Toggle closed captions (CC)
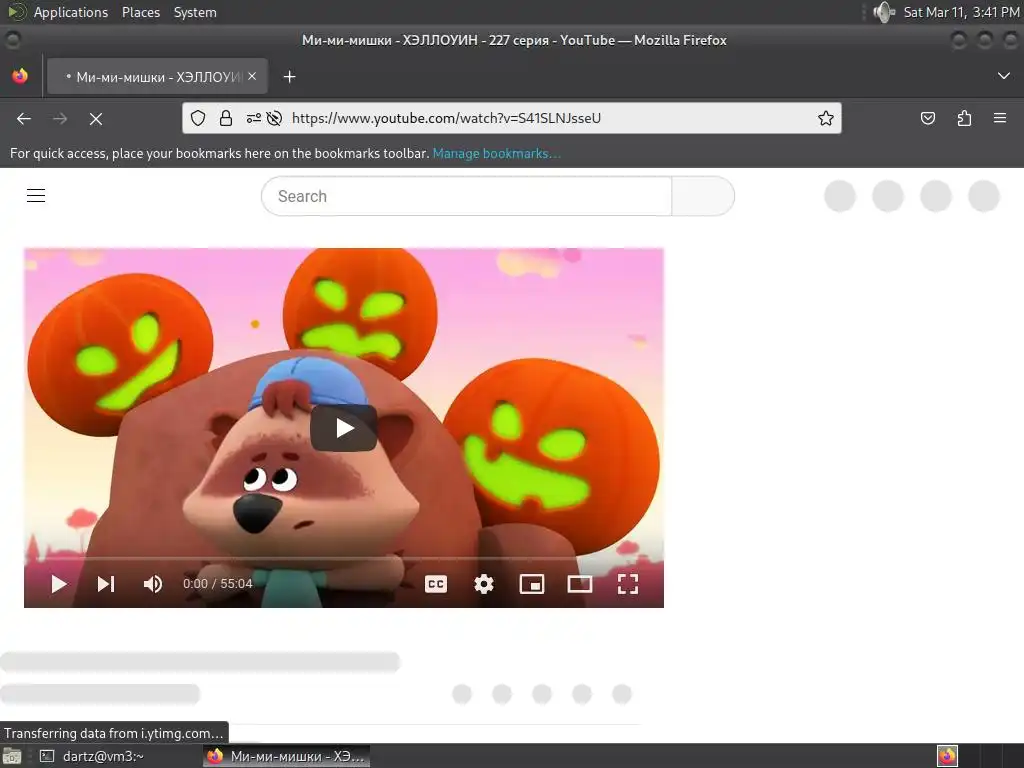Screen dimensions: 1024x768 (x=436, y=584)
